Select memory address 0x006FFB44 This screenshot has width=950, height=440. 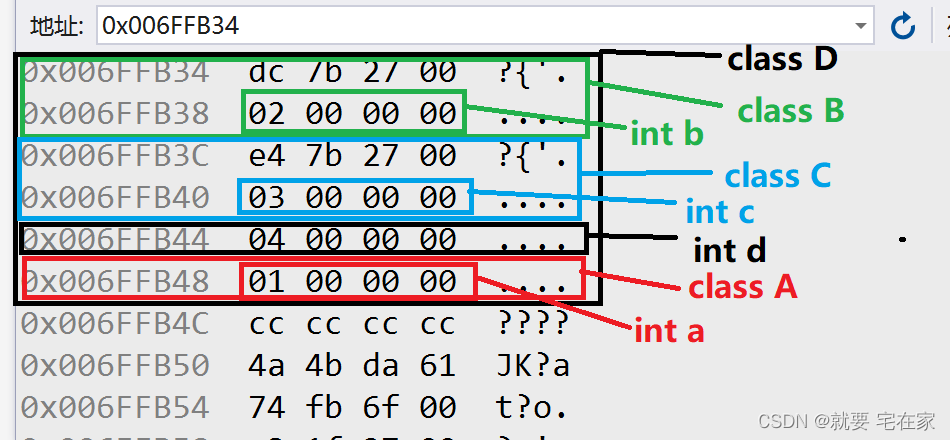116,240
